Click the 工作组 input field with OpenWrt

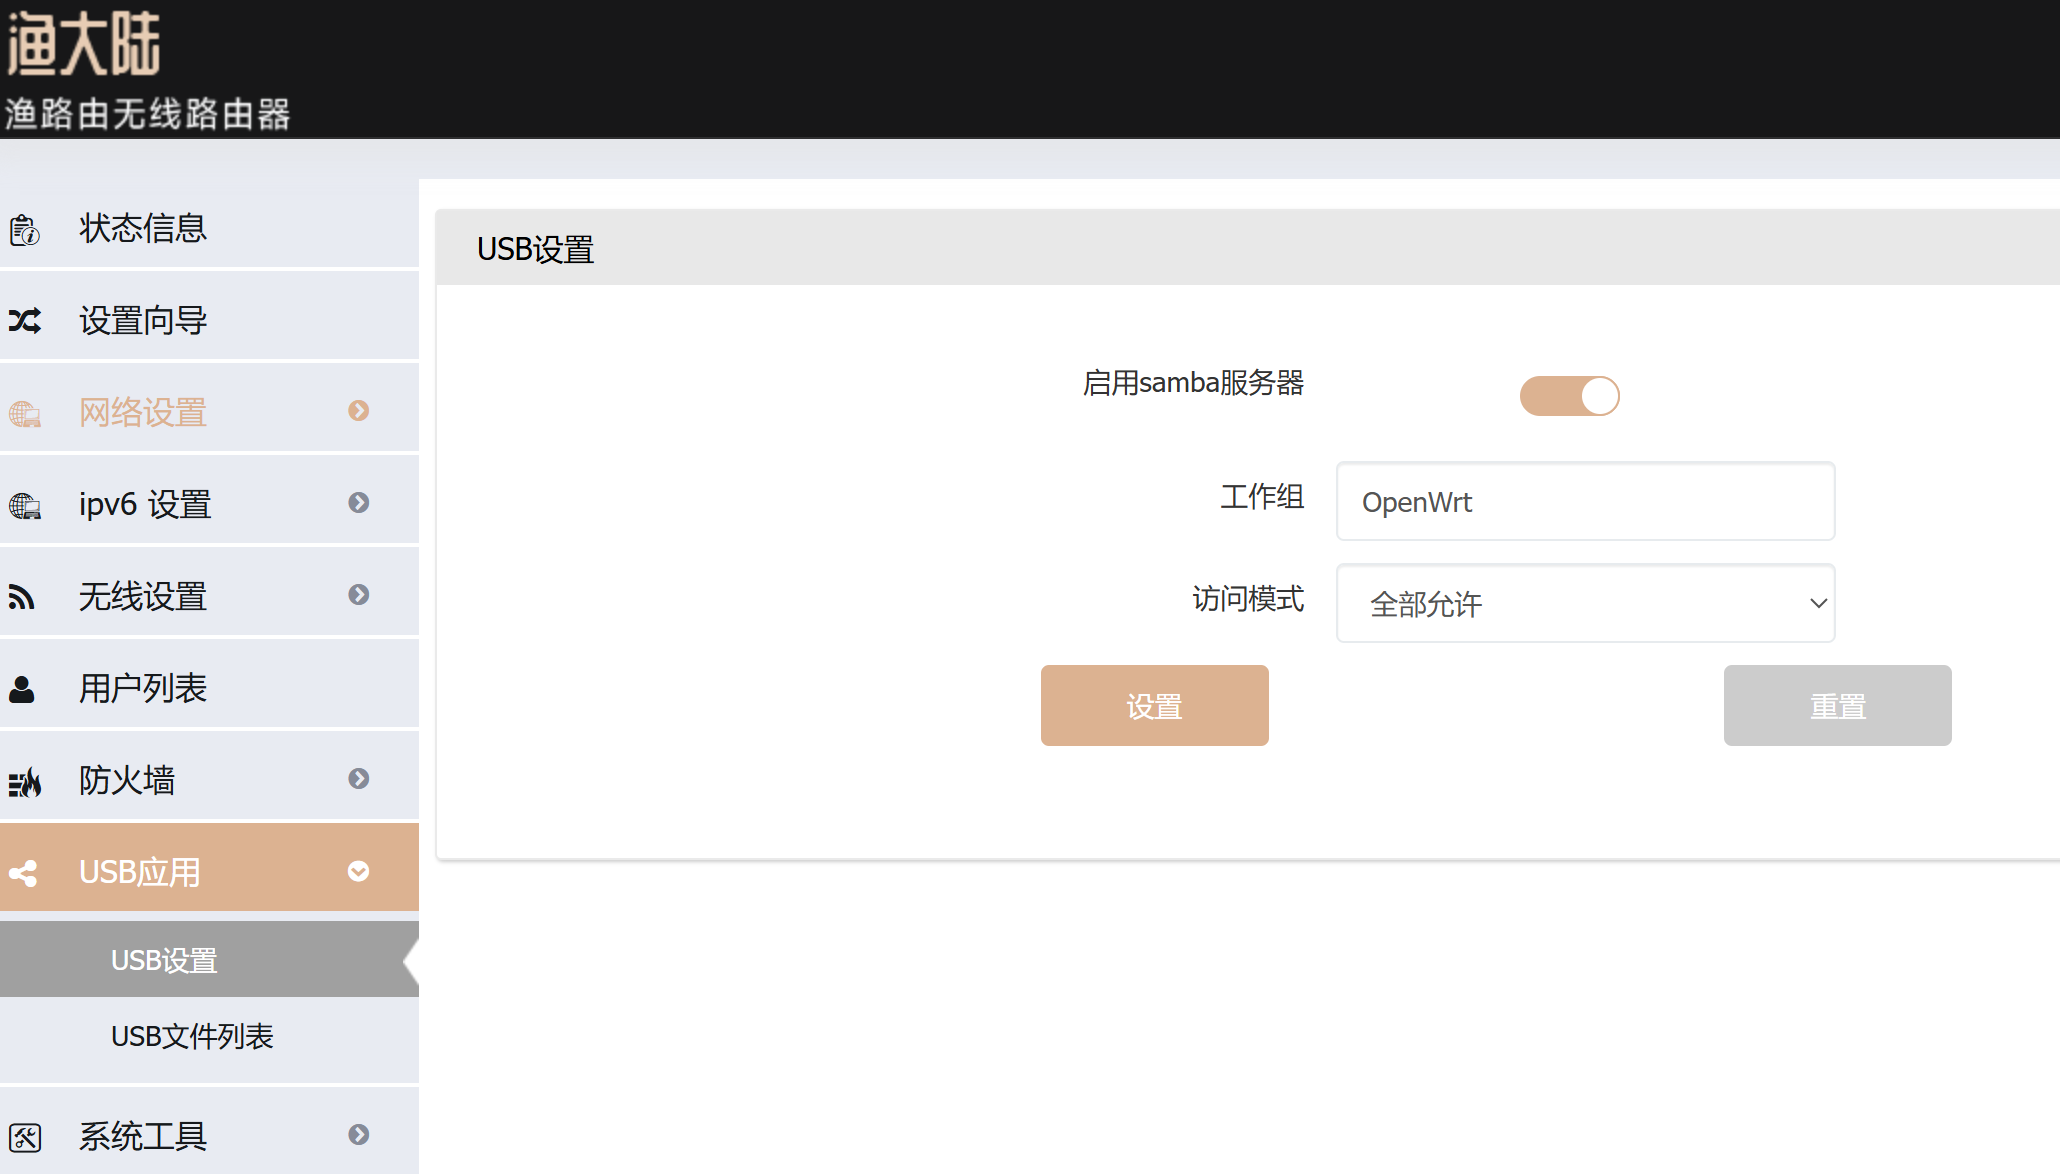pyautogui.click(x=1585, y=501)
